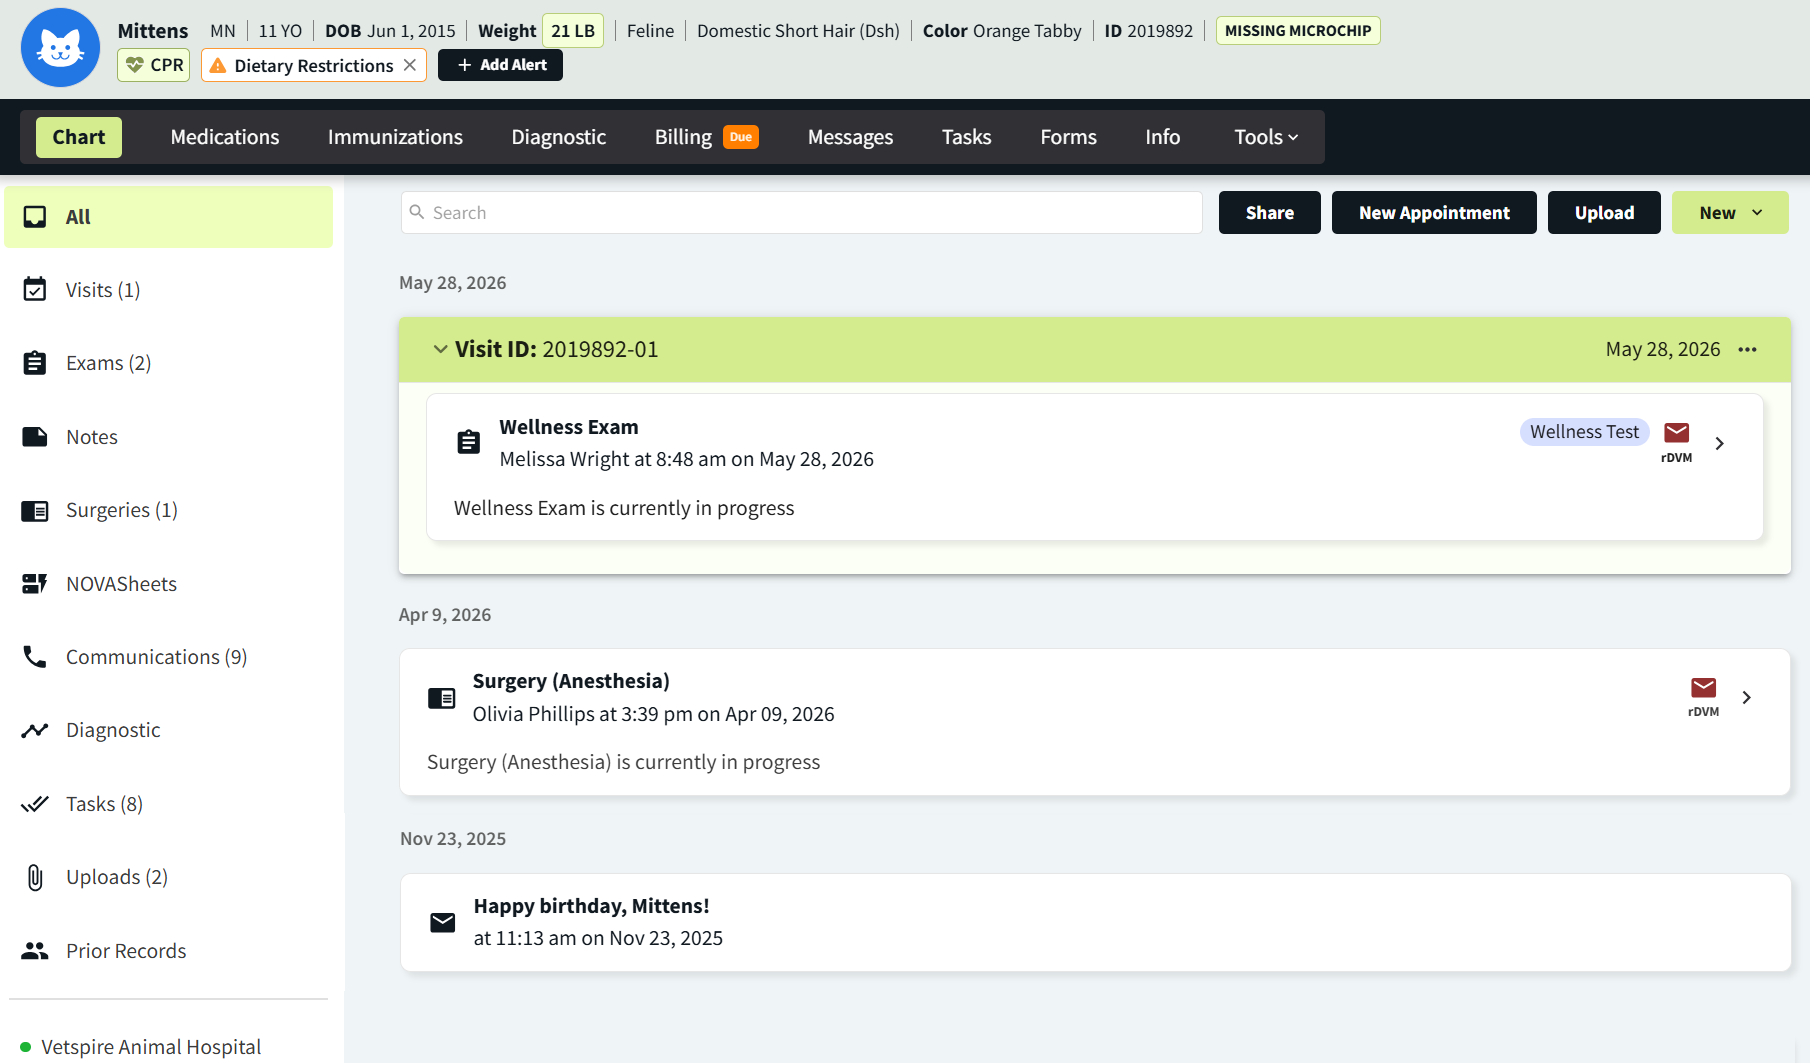The image size is (1810, 1063).
Task: Open the New dropdown button
Action: [x=1730, y=213]
